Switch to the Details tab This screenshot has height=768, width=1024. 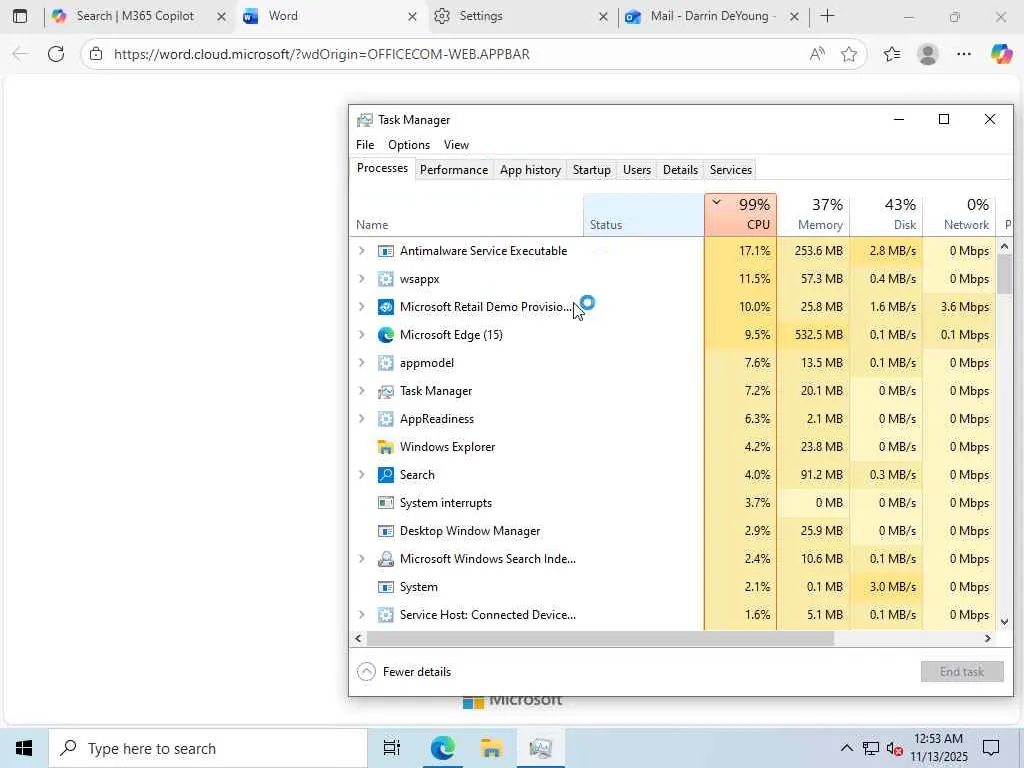pos(680,170)
